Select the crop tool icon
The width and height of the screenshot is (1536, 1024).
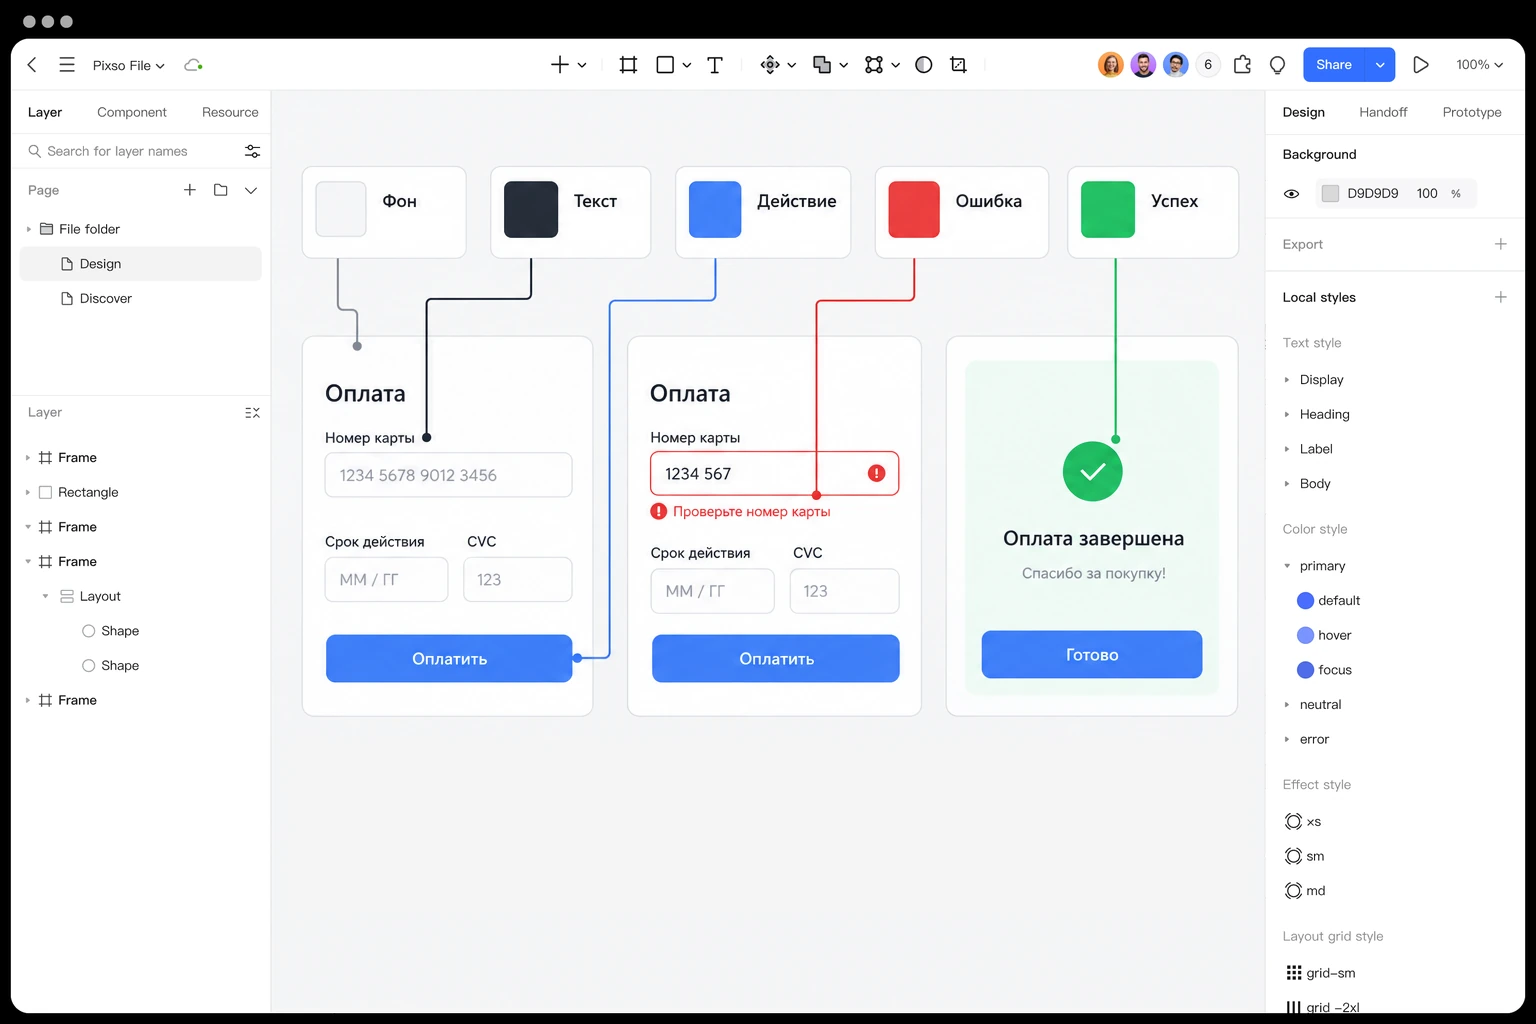(x=958, y=65)
